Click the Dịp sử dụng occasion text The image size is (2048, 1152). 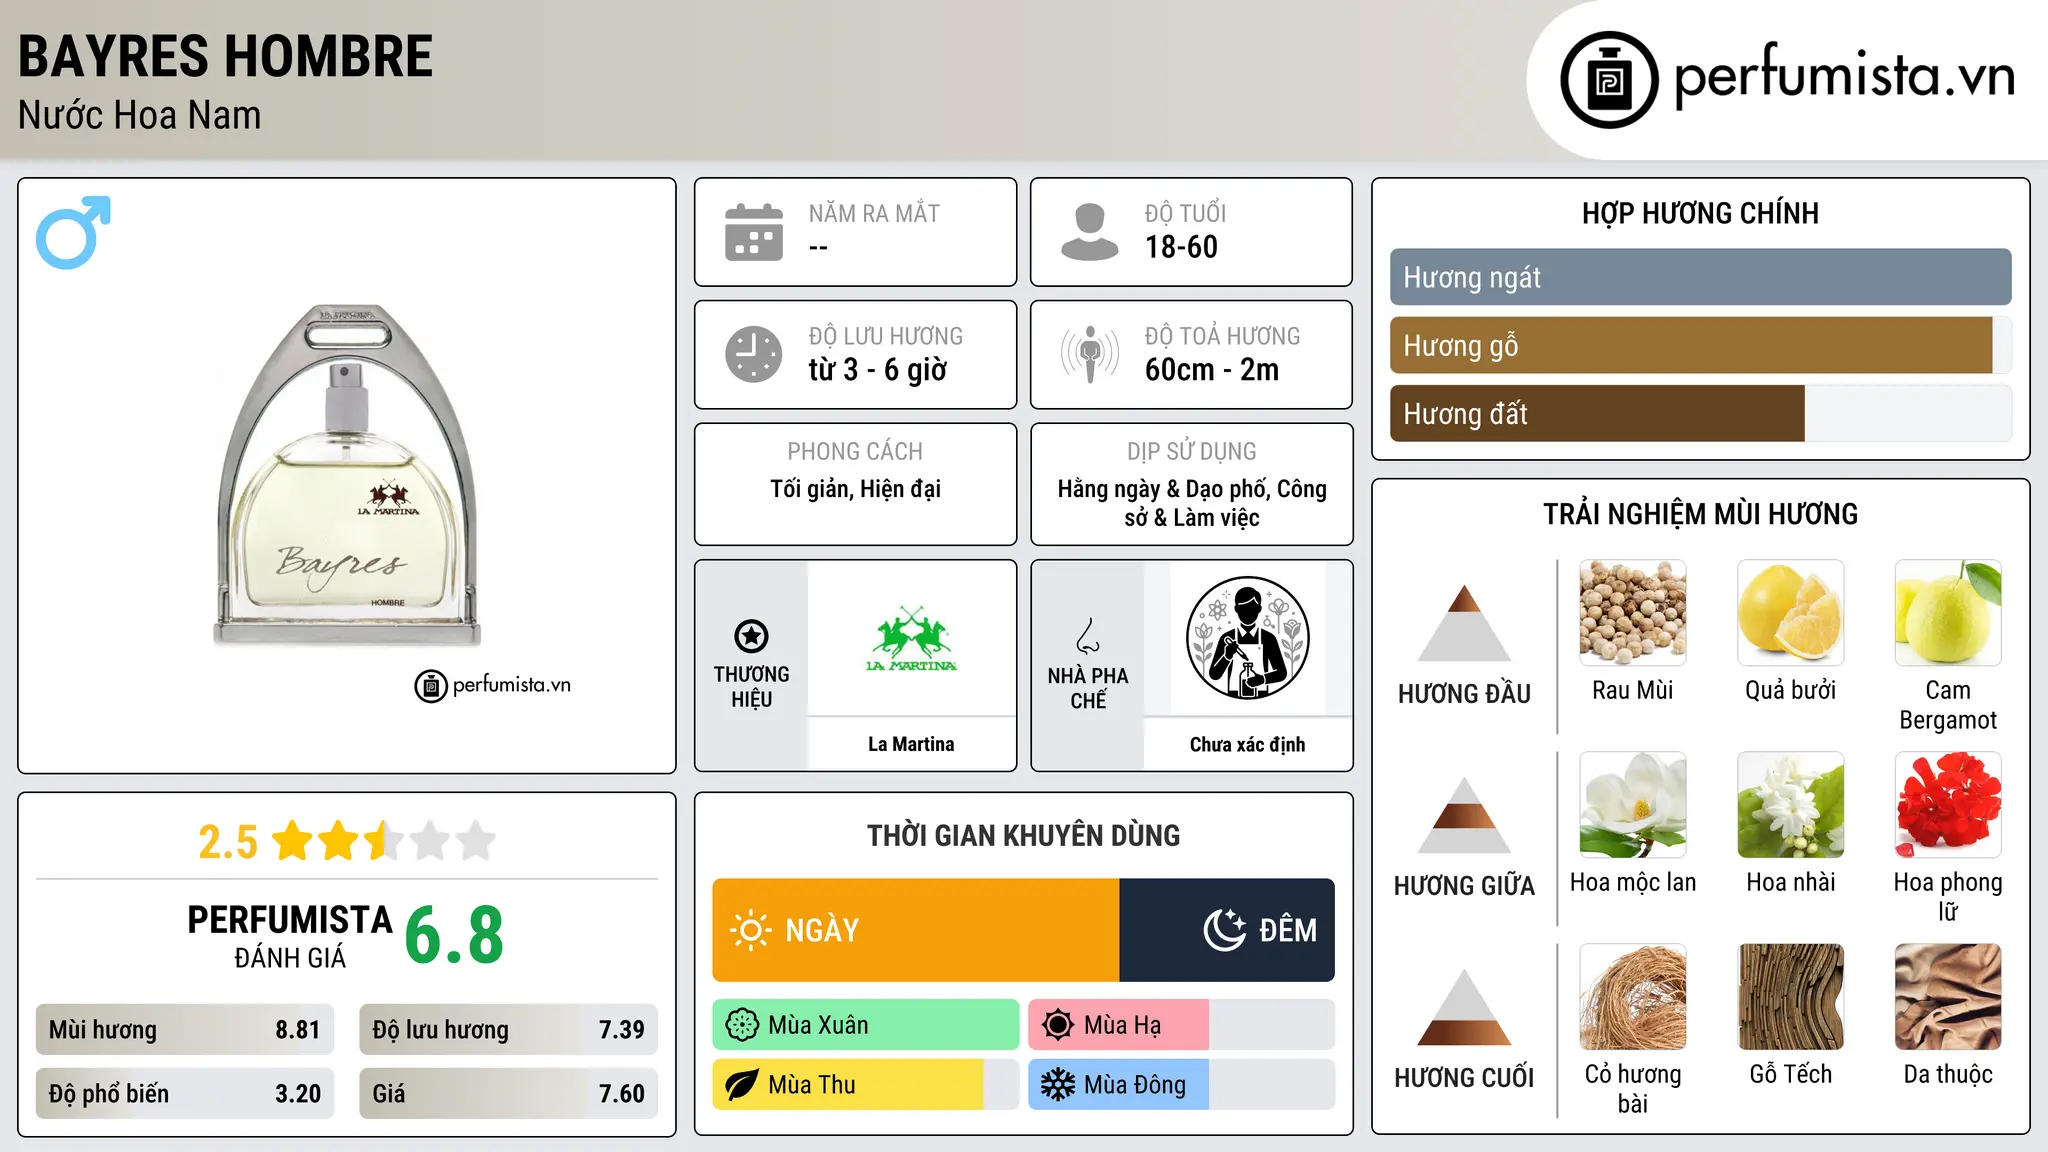click(x=1192, y=503)
